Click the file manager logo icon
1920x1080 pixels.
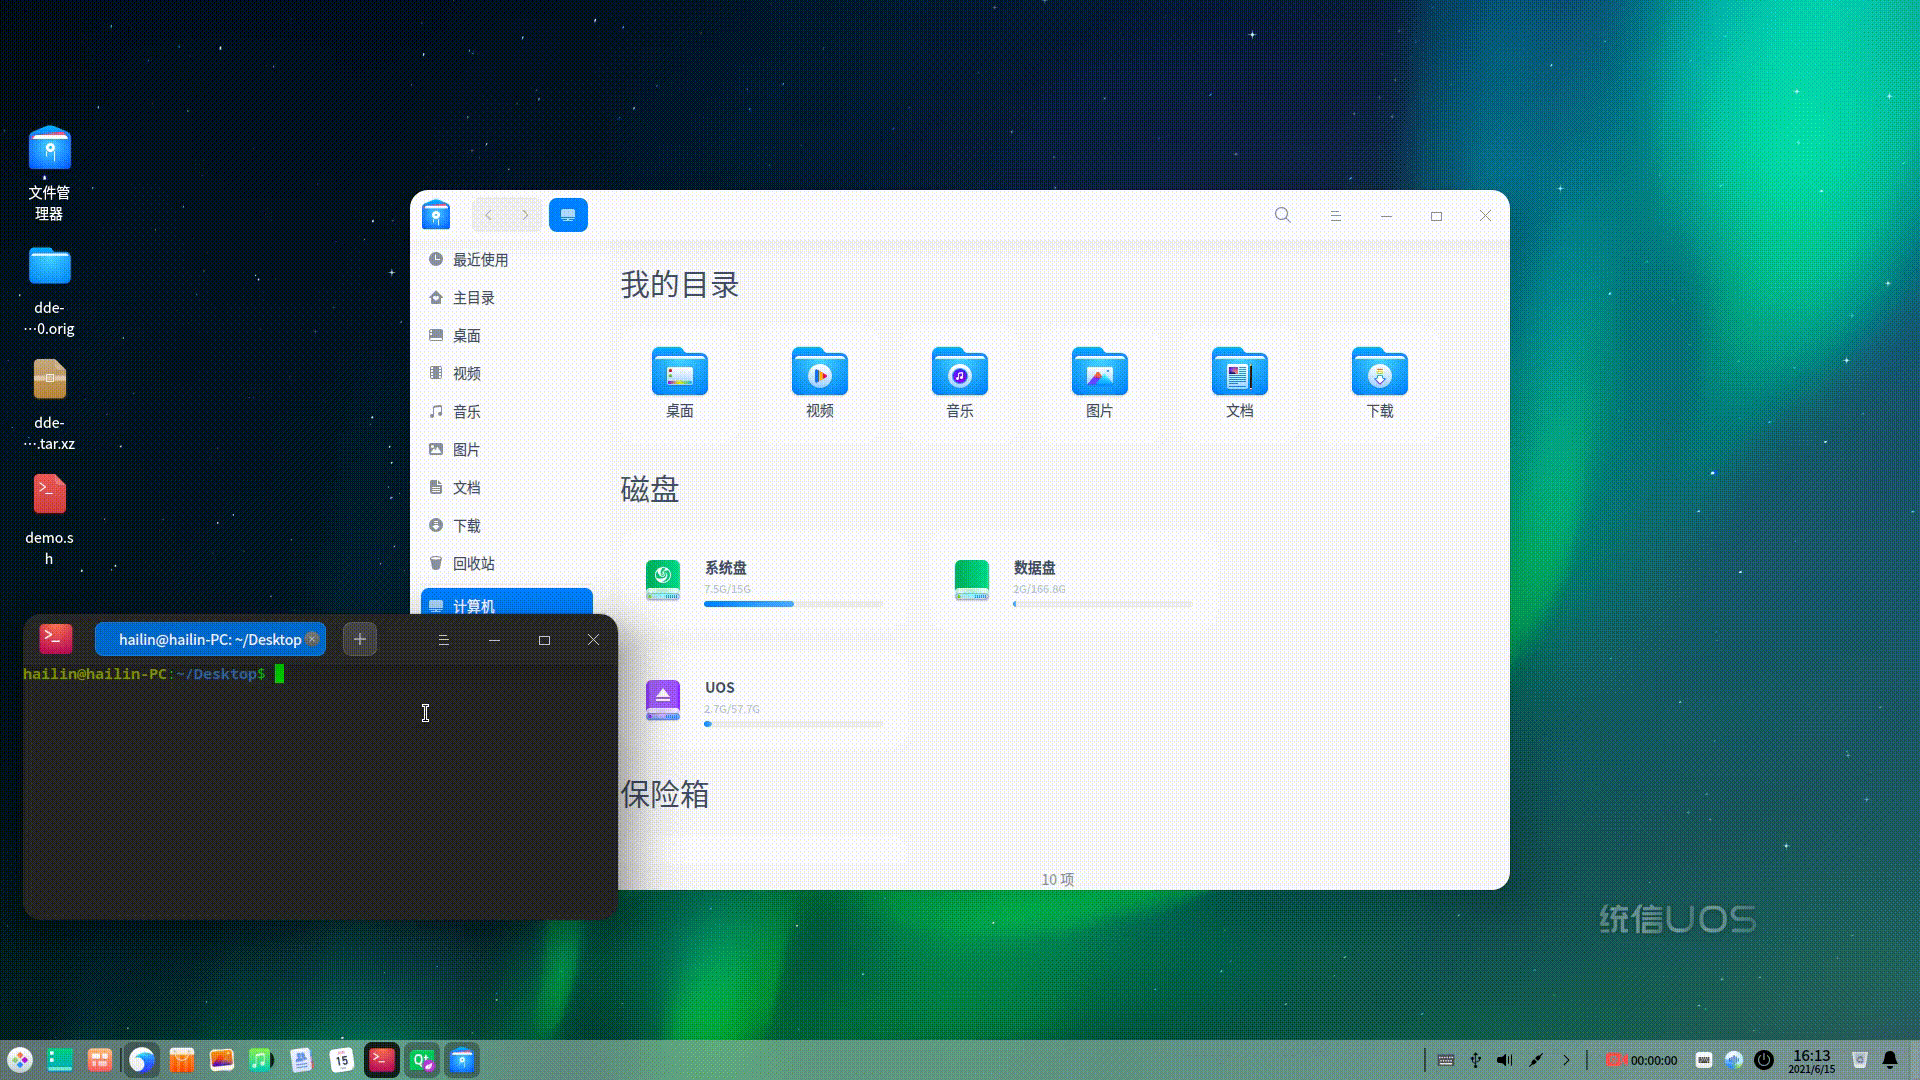pos(436,215)
